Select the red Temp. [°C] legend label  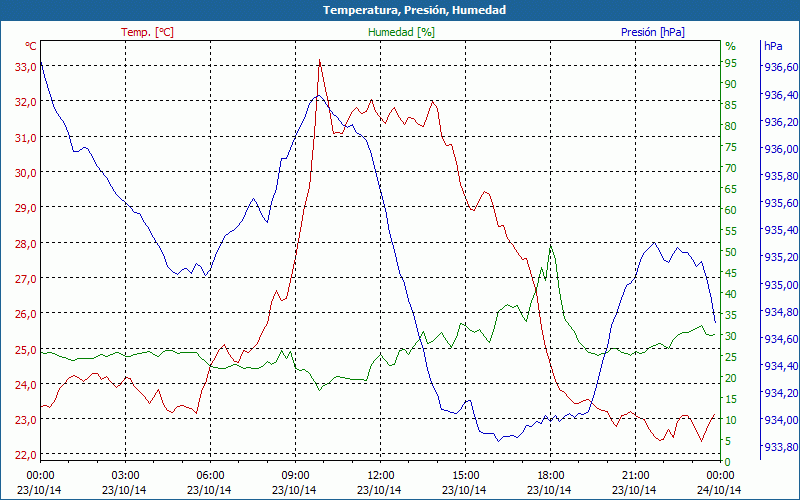point(147,32)
